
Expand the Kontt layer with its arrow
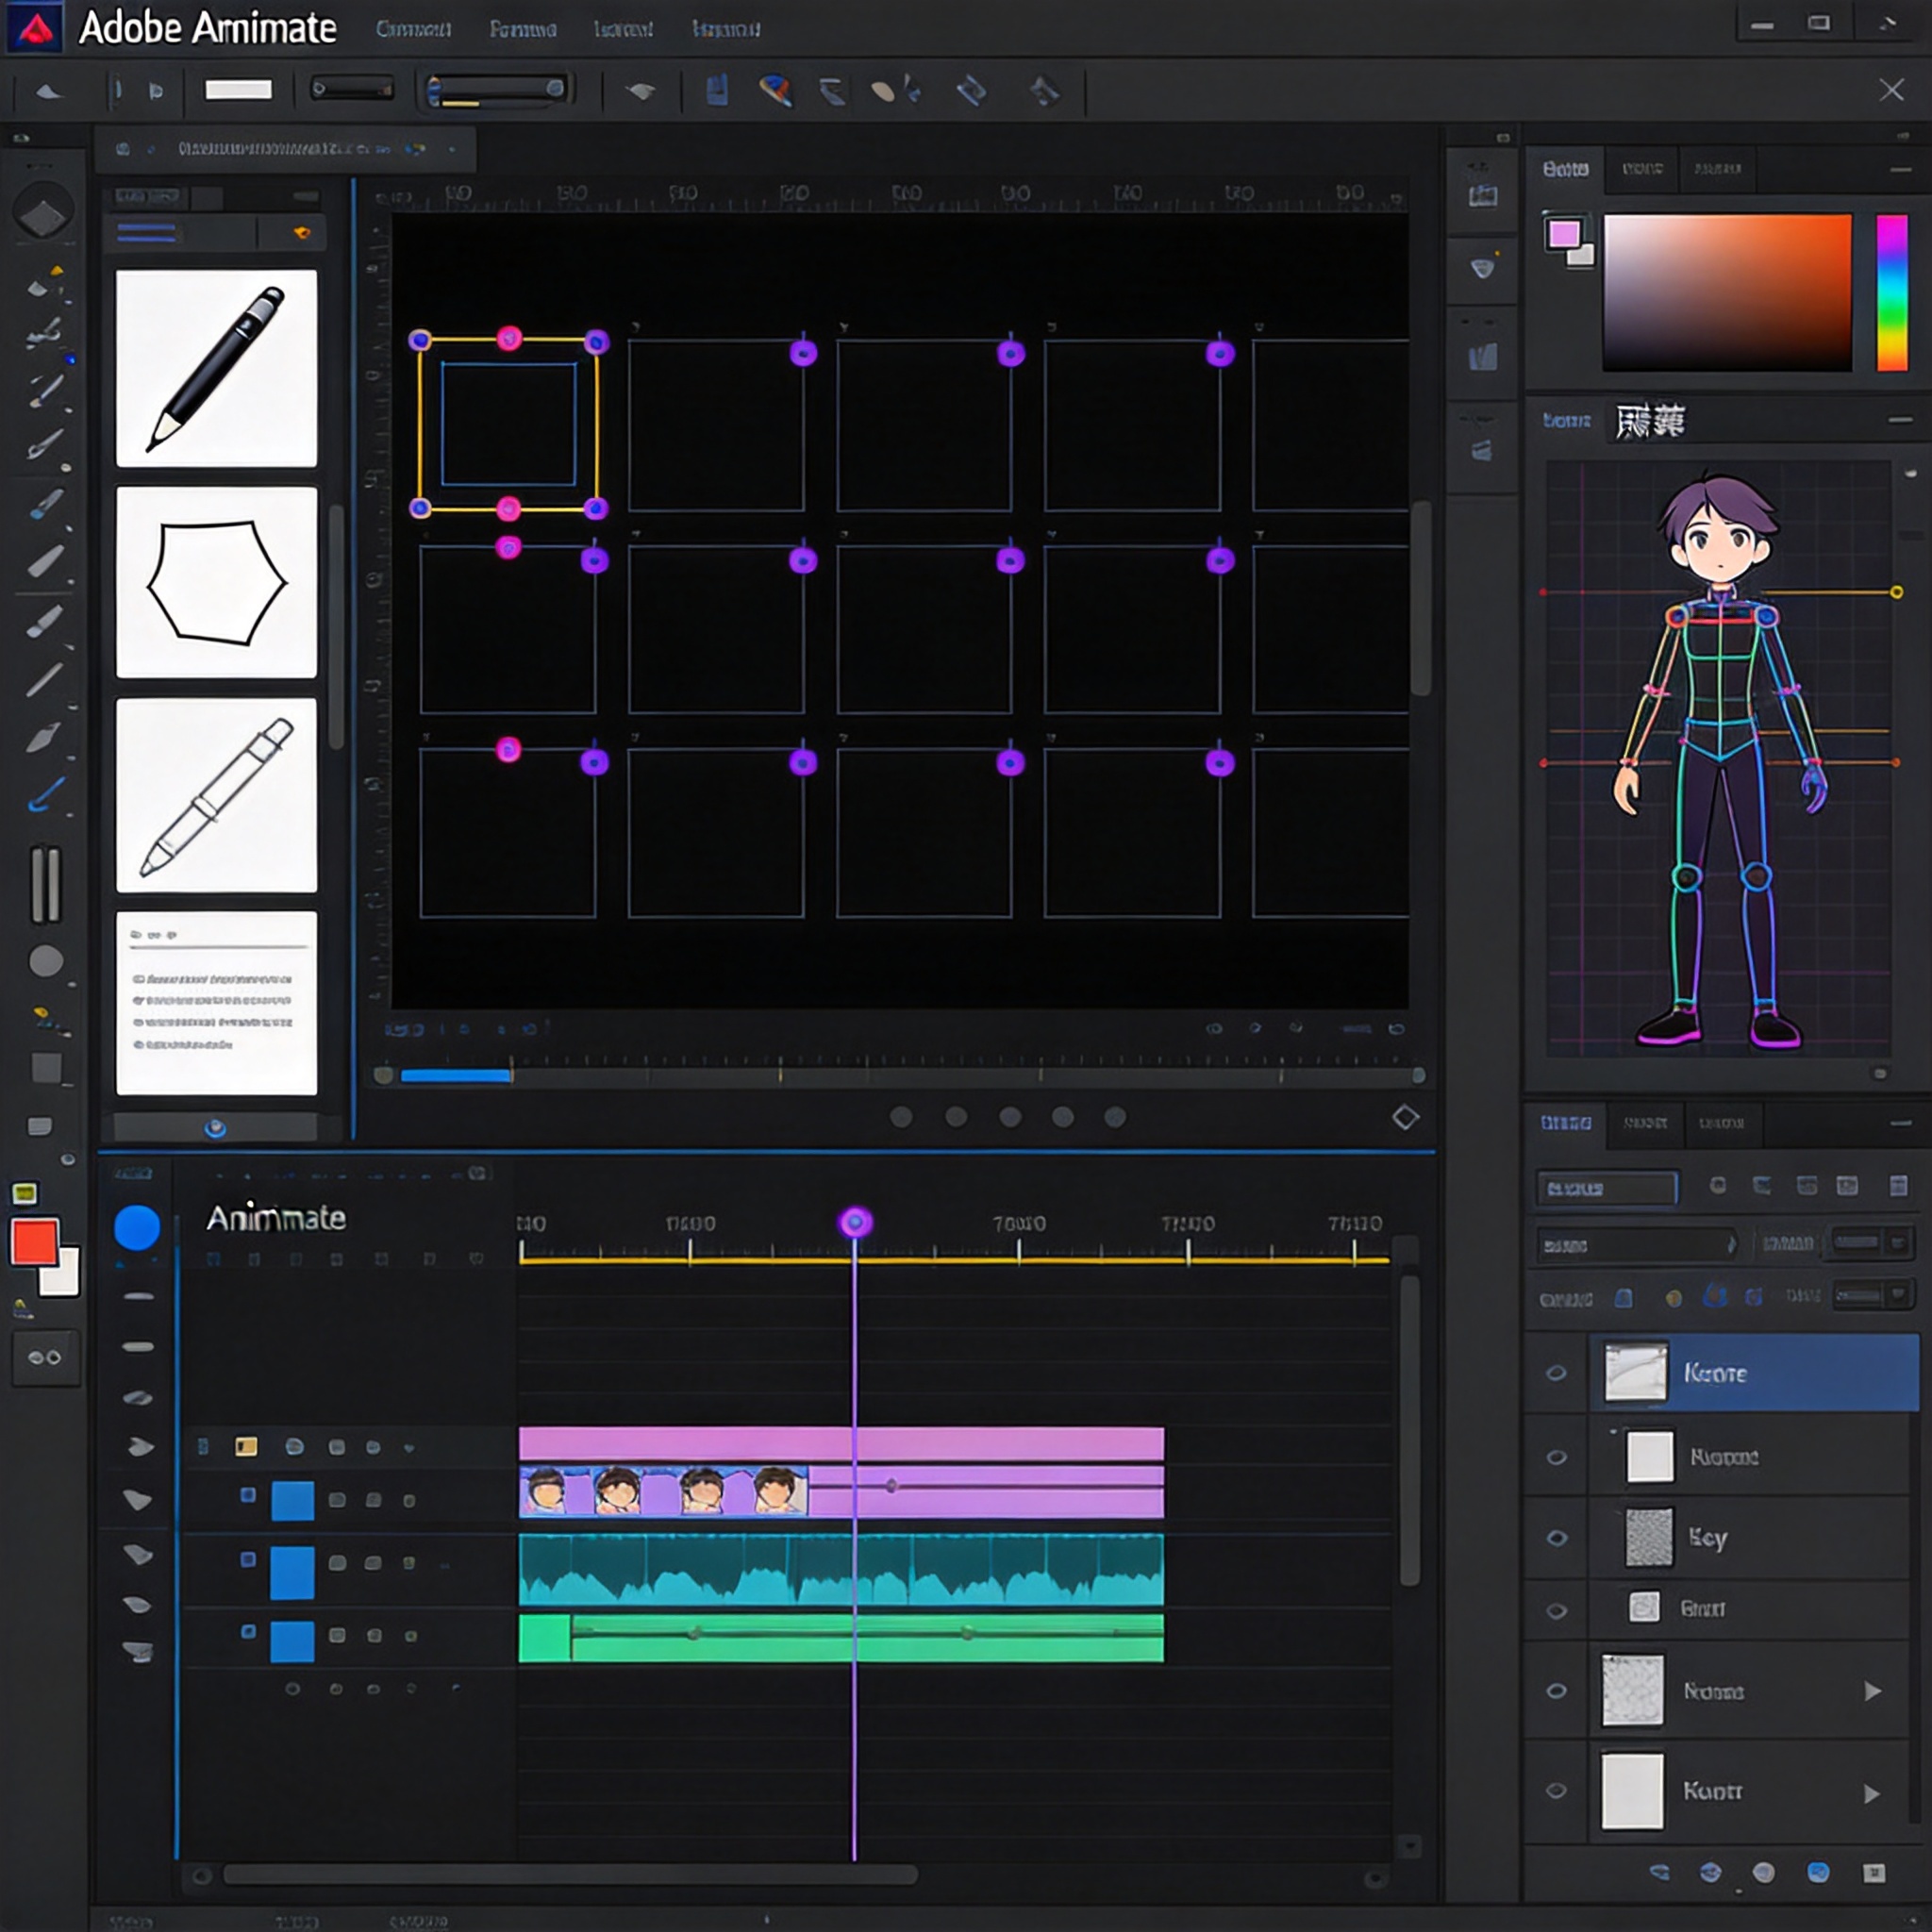coord(1872,1793)
